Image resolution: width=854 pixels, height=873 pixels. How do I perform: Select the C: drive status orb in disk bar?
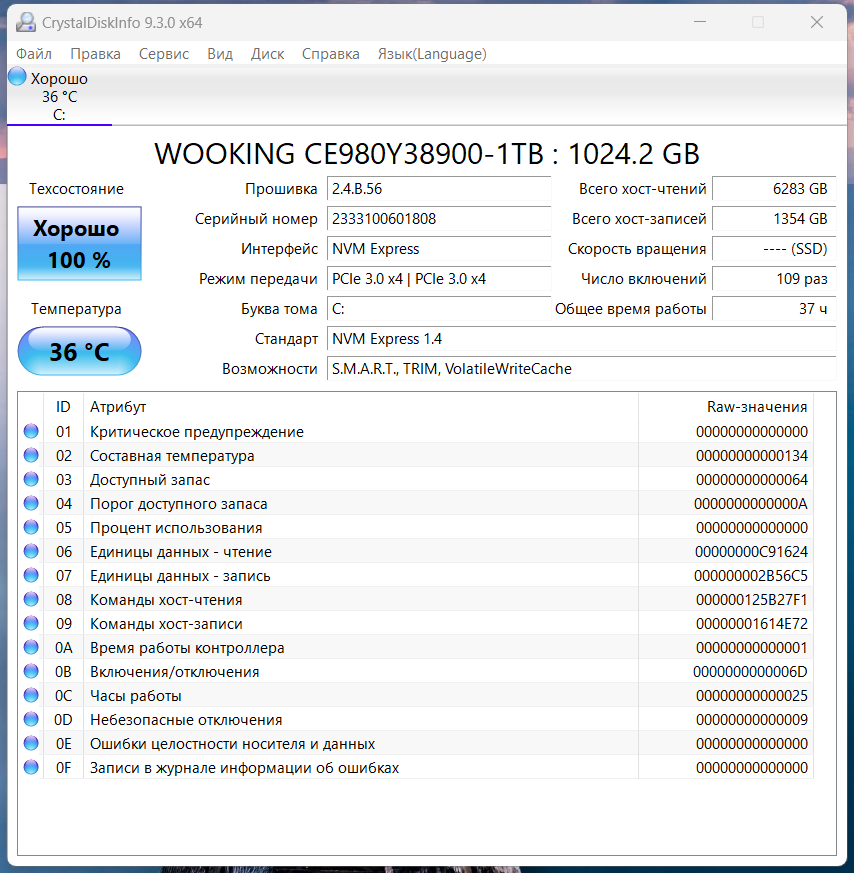17,76
